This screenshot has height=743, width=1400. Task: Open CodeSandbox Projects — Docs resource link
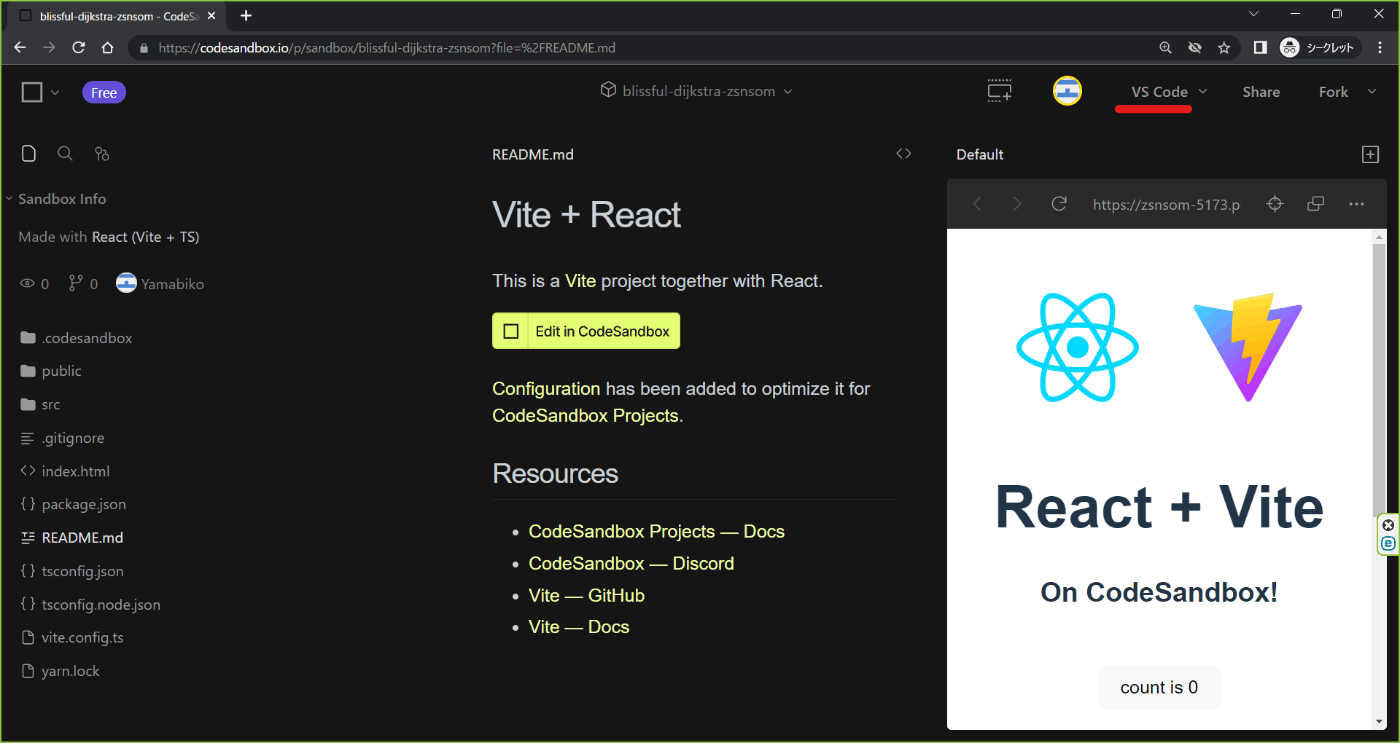[x=657, y=531]
